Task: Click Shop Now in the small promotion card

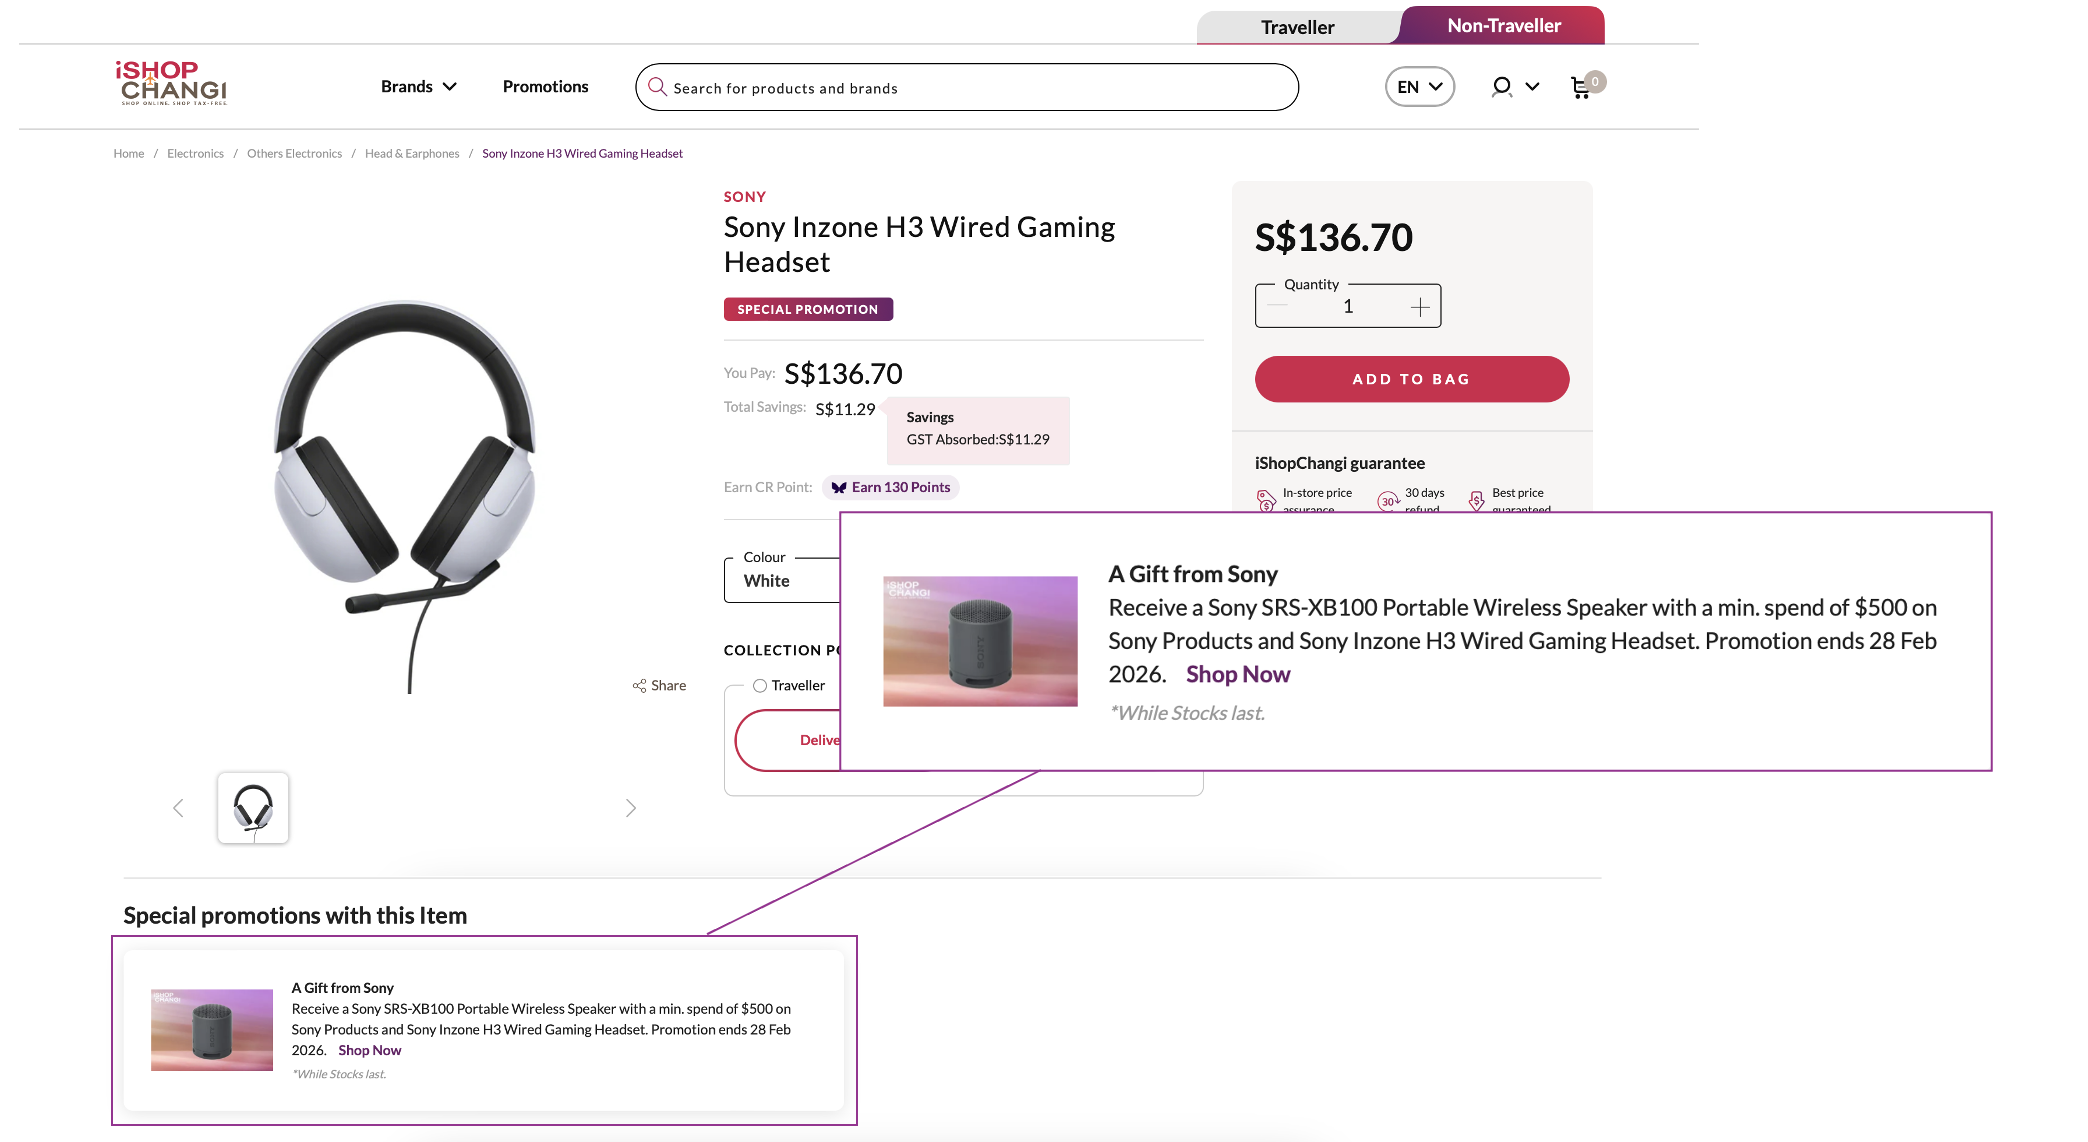Action: point(369,1051)
